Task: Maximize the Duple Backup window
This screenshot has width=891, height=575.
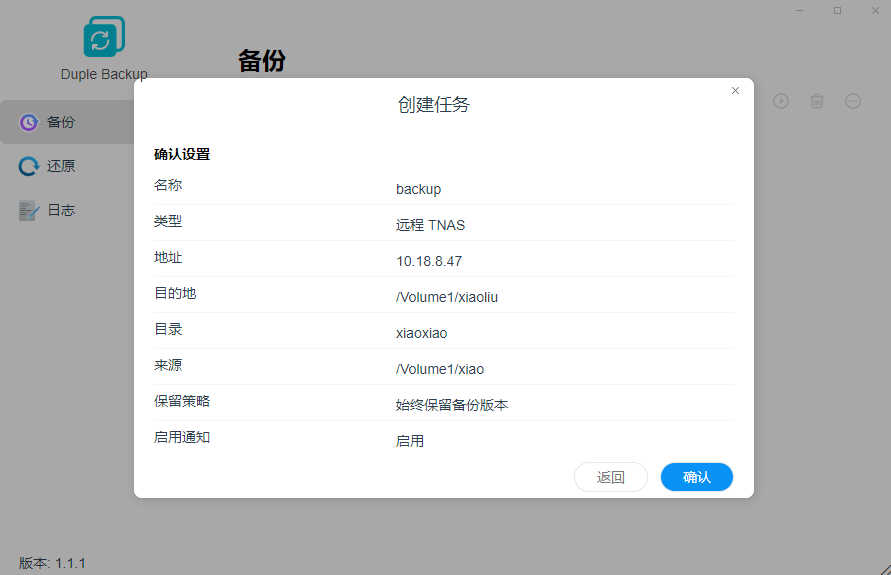Action: [x=837, y=10]
